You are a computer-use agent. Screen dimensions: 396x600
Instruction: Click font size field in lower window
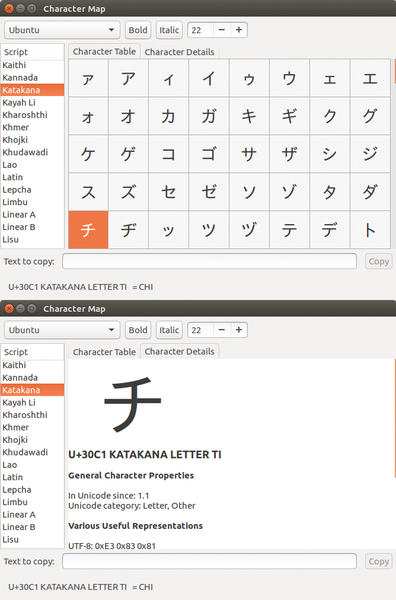click(200, 330)
